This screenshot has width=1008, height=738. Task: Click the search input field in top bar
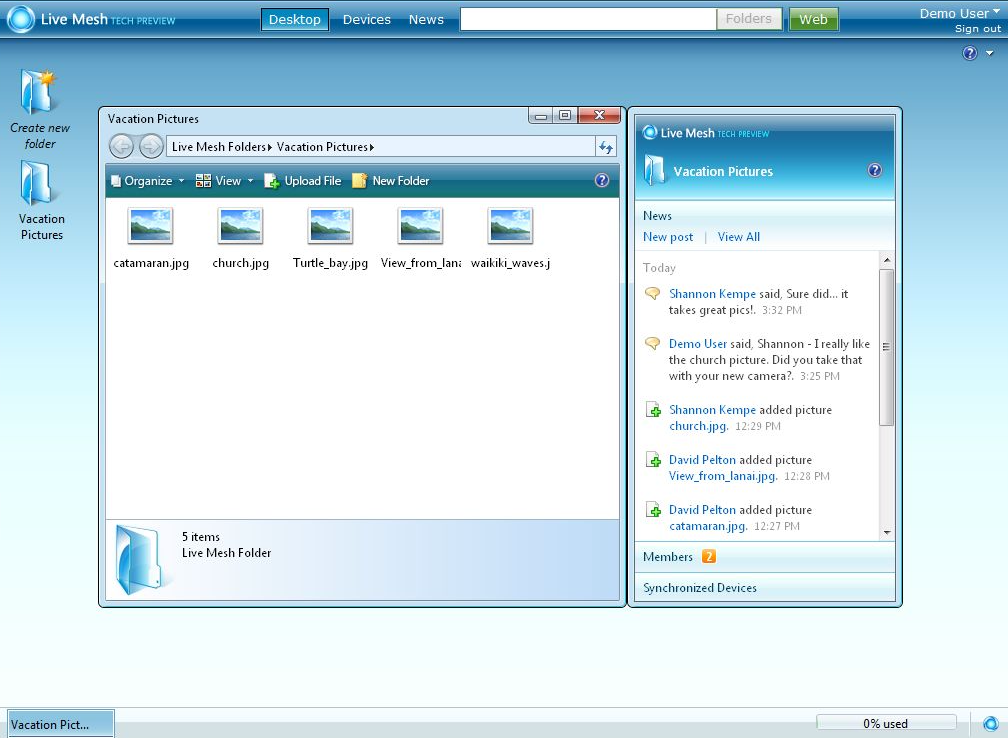coord(588,19)
